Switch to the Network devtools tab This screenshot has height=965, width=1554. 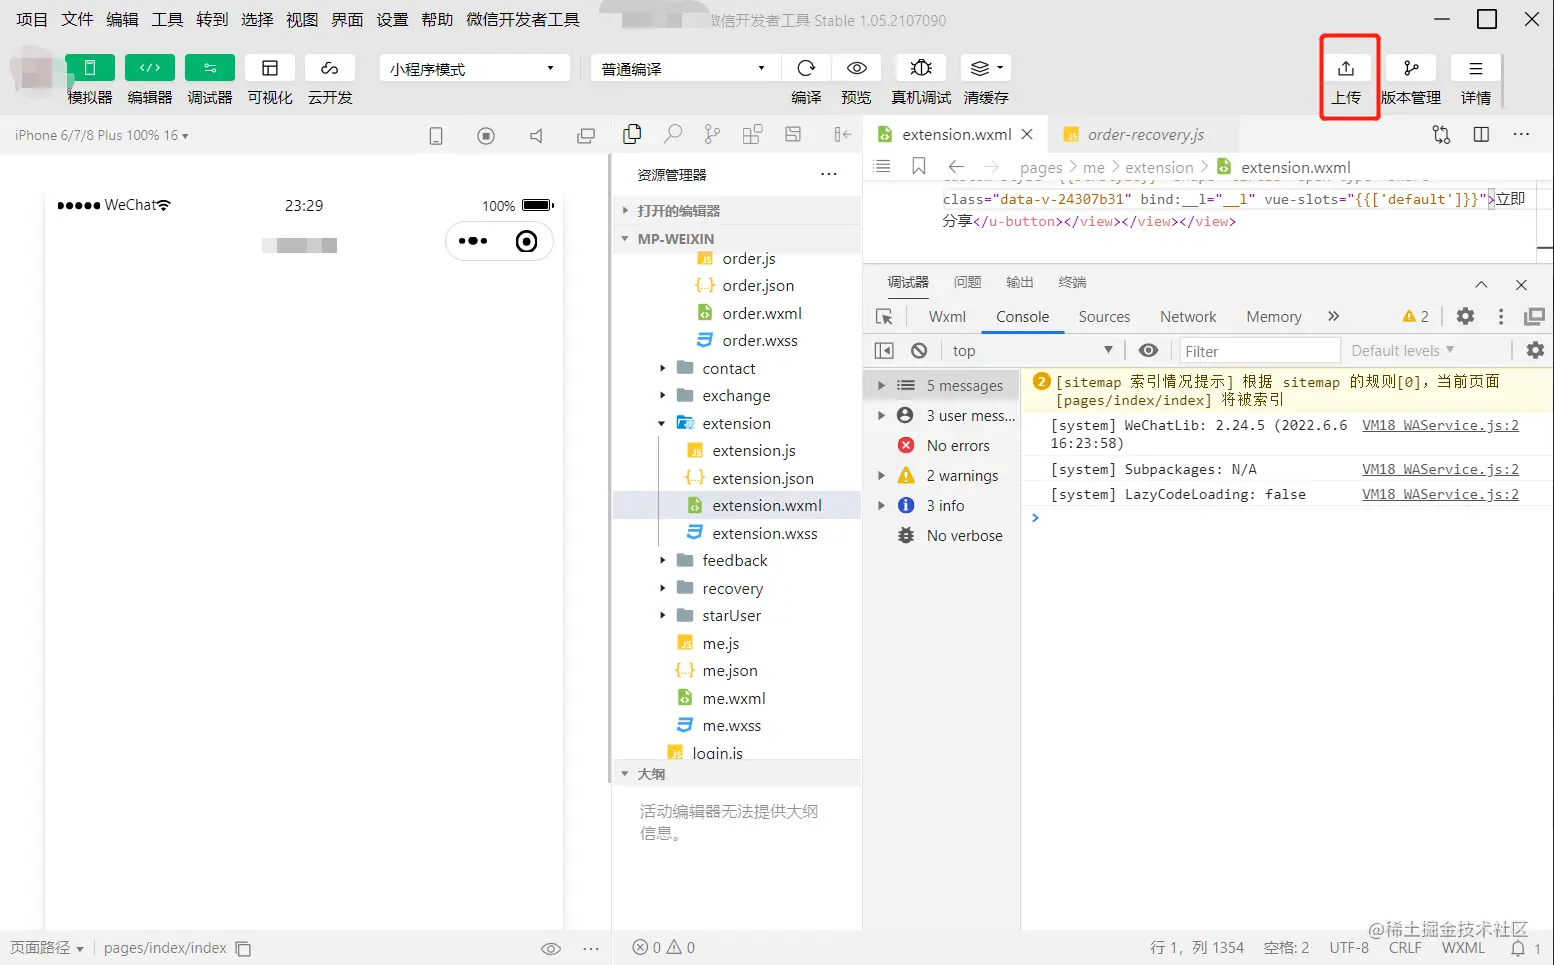click(x=1188, y=316)
